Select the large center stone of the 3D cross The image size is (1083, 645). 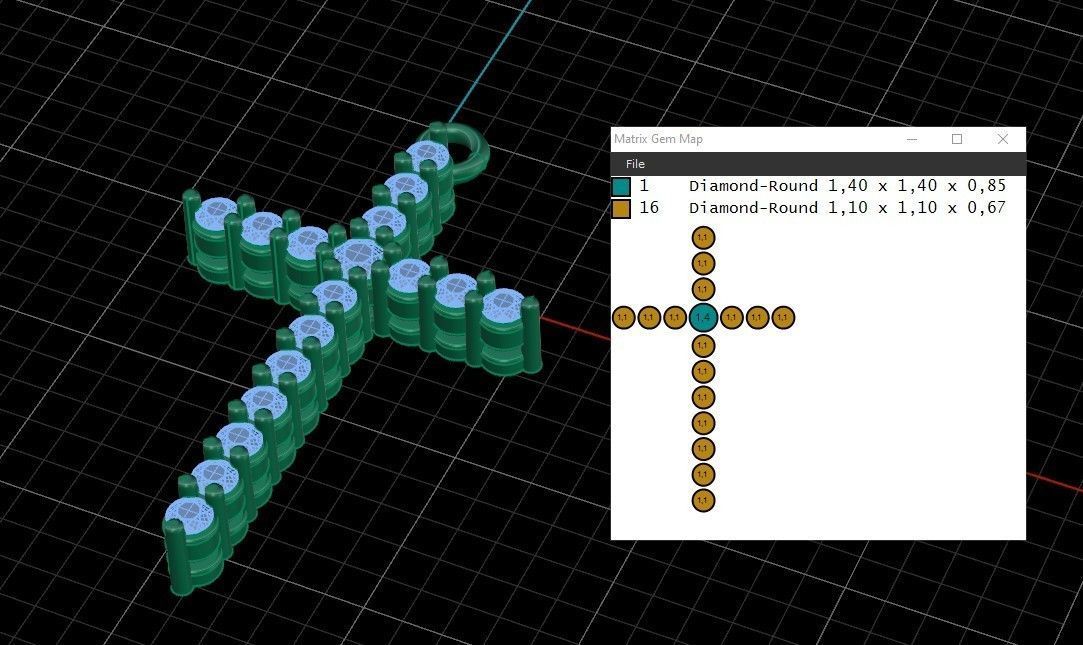(359, 254)
